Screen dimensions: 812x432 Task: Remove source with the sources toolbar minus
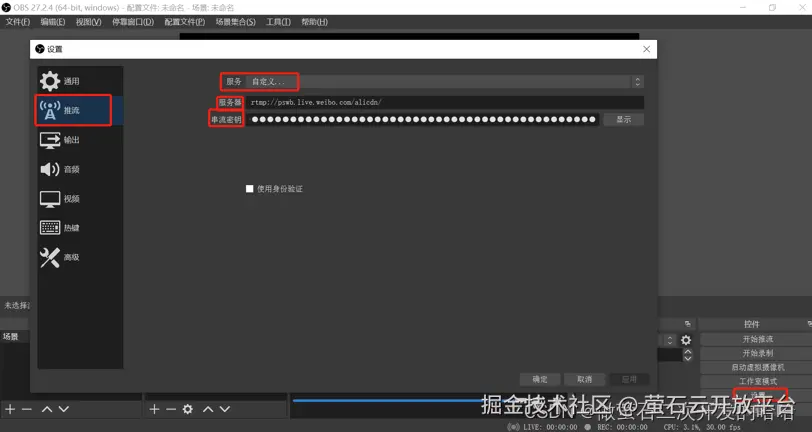click(171, 409)
